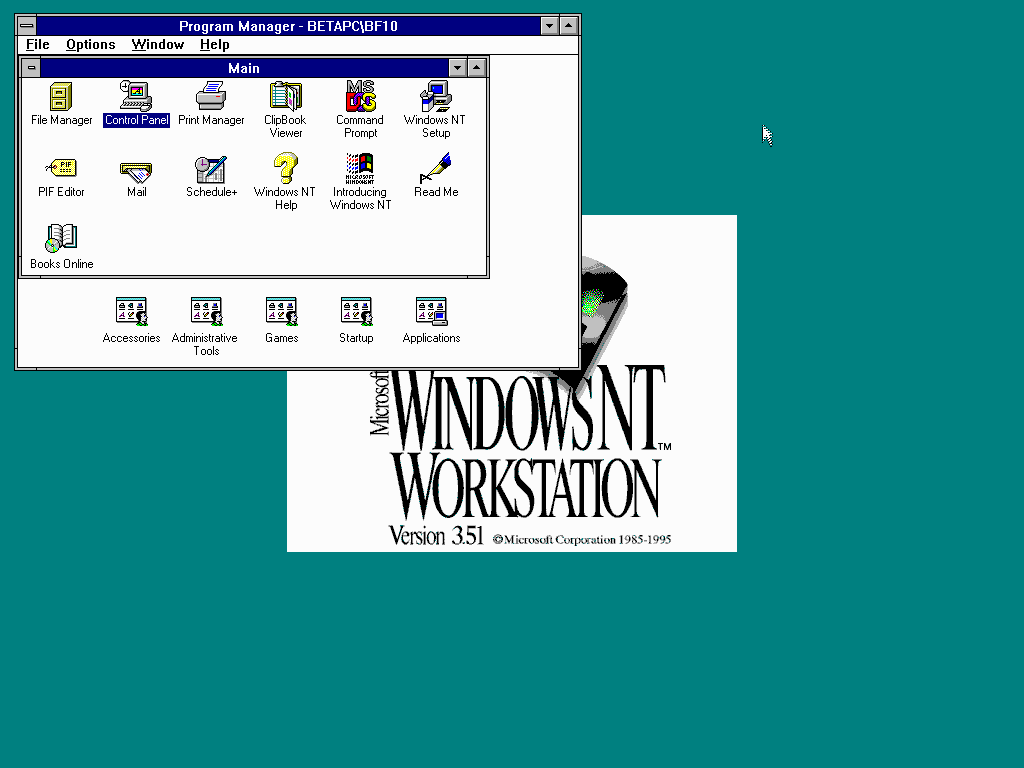1024x768 pixels.
Task: Select the File Manager icon
Action: [x=61, y=97]
